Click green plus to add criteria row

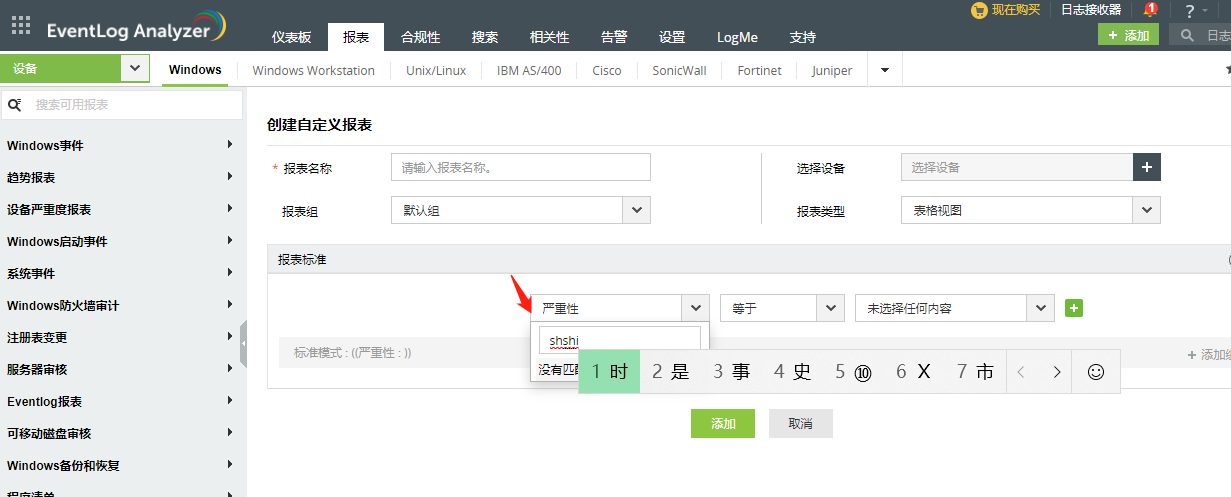pyautogui.click(x=1074, y=308)
